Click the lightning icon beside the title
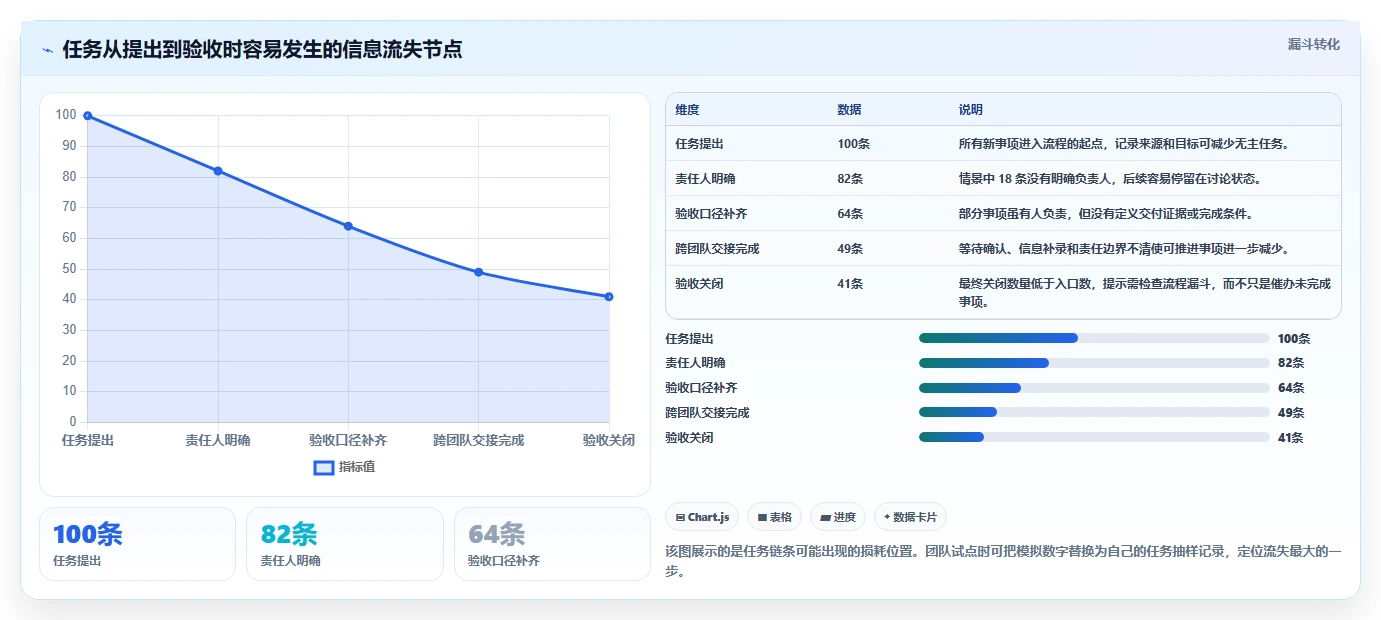1381x620 pixels. pos(47,50)
